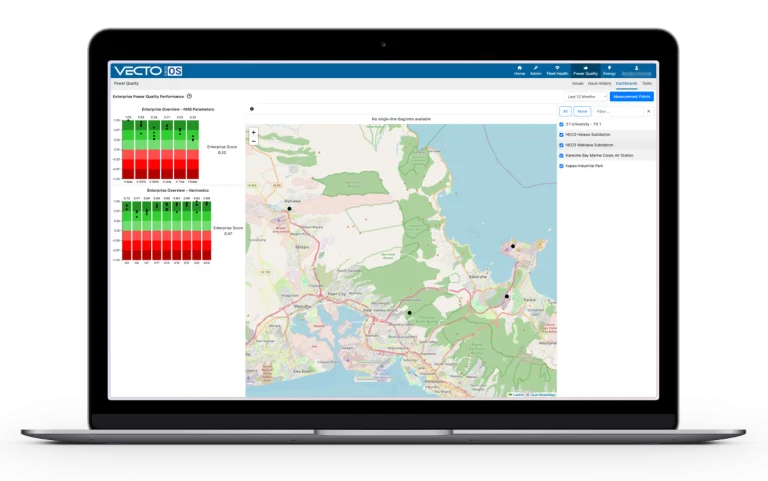
Task: Open the Last 12 Months dropdown
Action: 586,96
